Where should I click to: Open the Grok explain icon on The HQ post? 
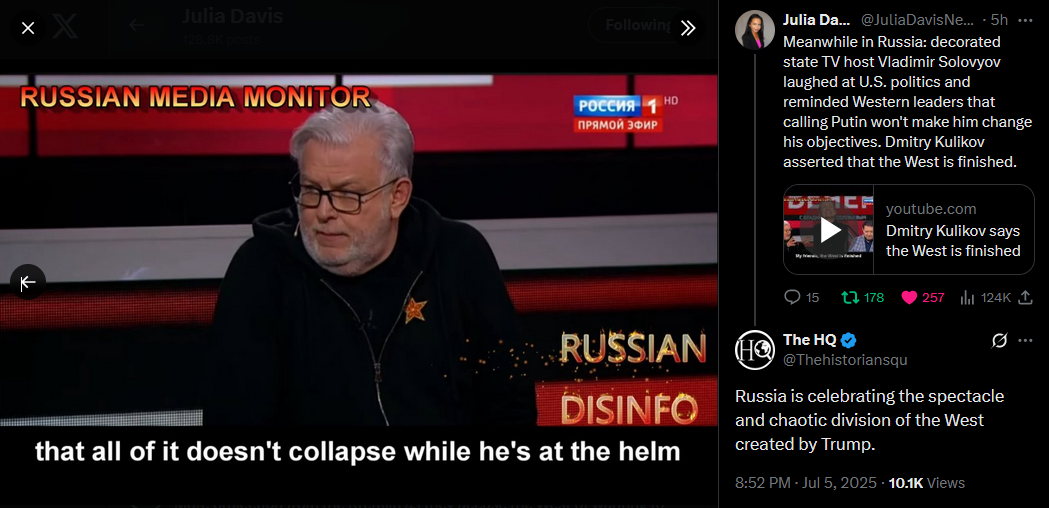click(x=999, y=341)
